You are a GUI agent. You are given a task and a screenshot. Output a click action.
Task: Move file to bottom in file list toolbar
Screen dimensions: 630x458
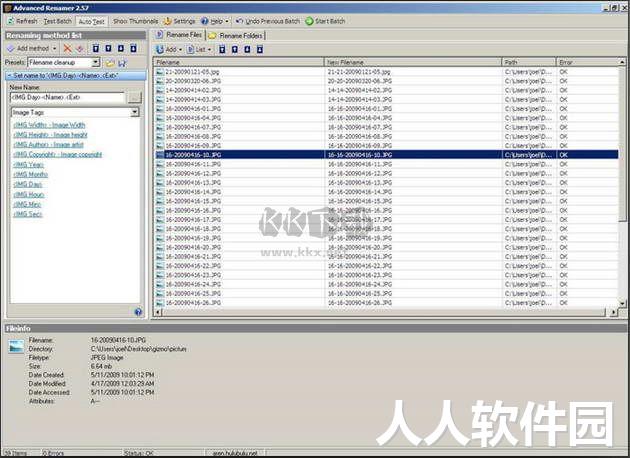(x=260, y=49)
